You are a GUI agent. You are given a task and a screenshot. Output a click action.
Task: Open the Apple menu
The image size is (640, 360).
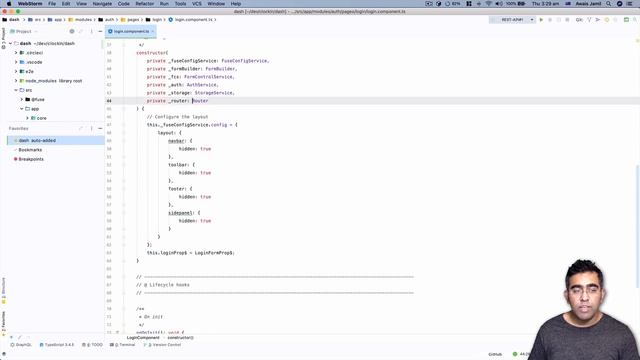pyautogui.click(x=9, y=4)
